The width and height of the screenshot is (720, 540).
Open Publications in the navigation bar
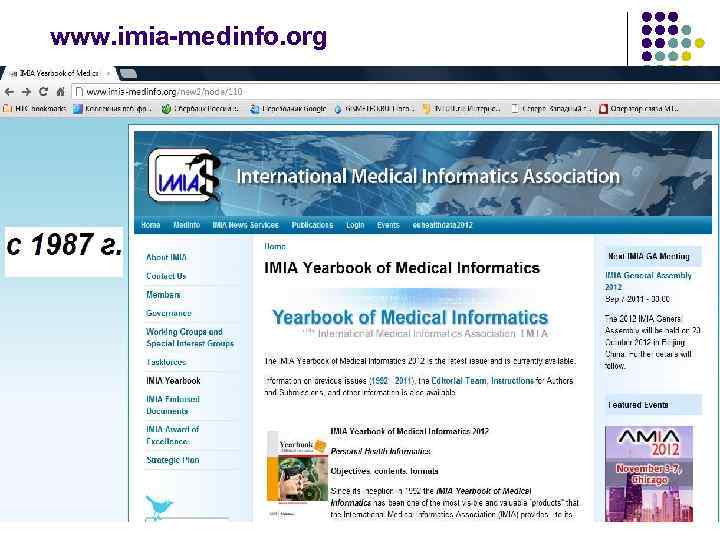pos(312,225)
